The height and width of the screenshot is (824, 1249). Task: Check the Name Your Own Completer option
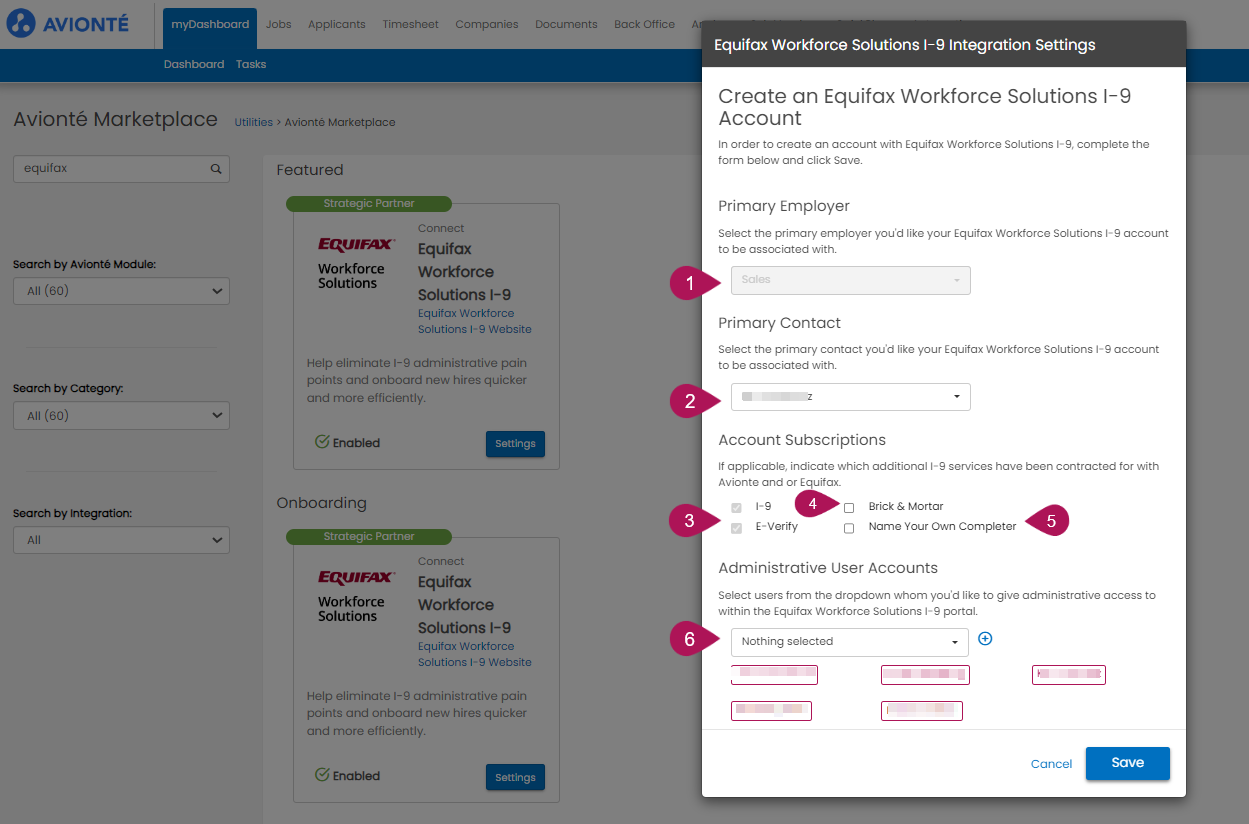click(849, 528)
